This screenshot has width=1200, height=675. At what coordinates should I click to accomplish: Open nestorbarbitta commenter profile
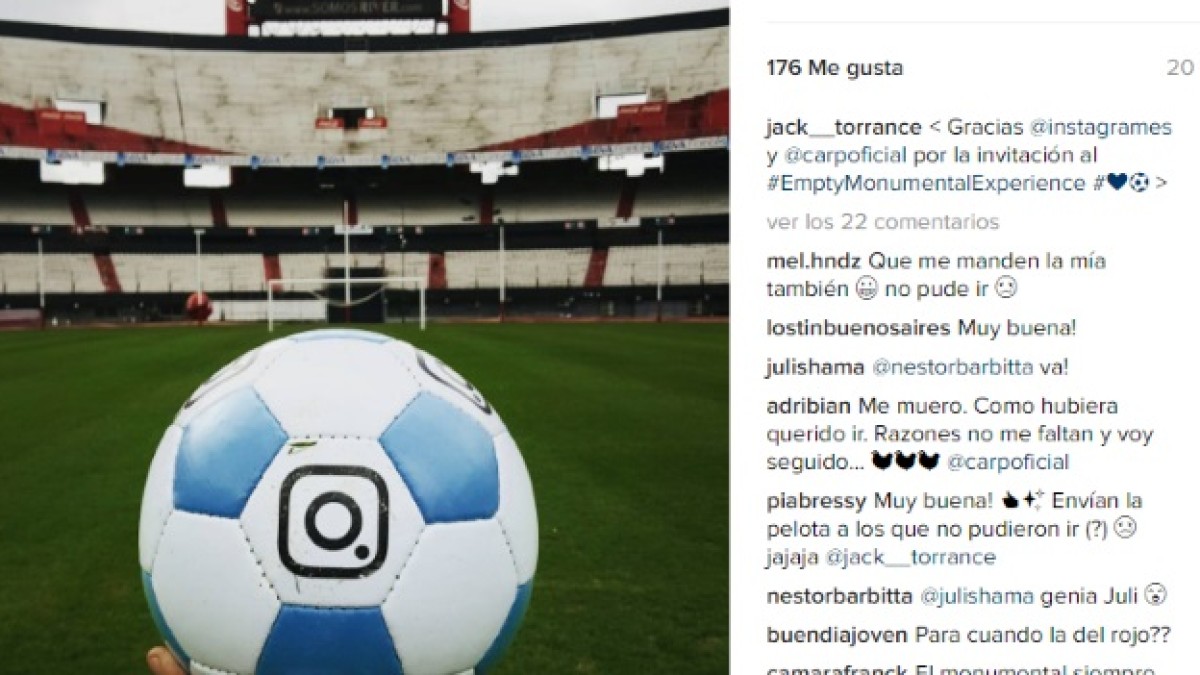pyautogui.click(x=839, y=596)
